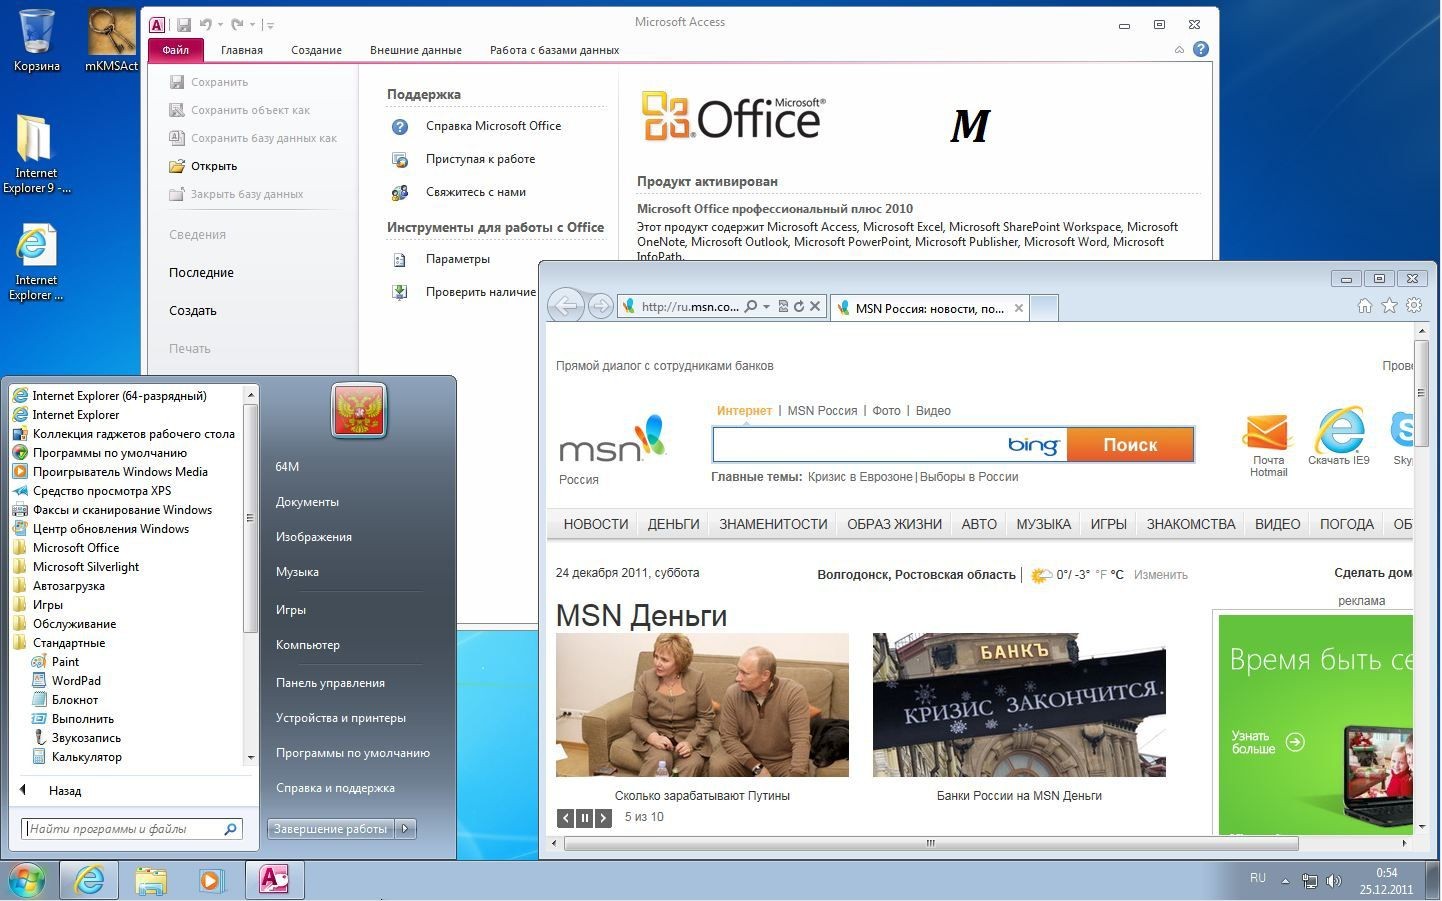
Task: Select MSN Россия IE tab
Action: [x=929, y=308]
